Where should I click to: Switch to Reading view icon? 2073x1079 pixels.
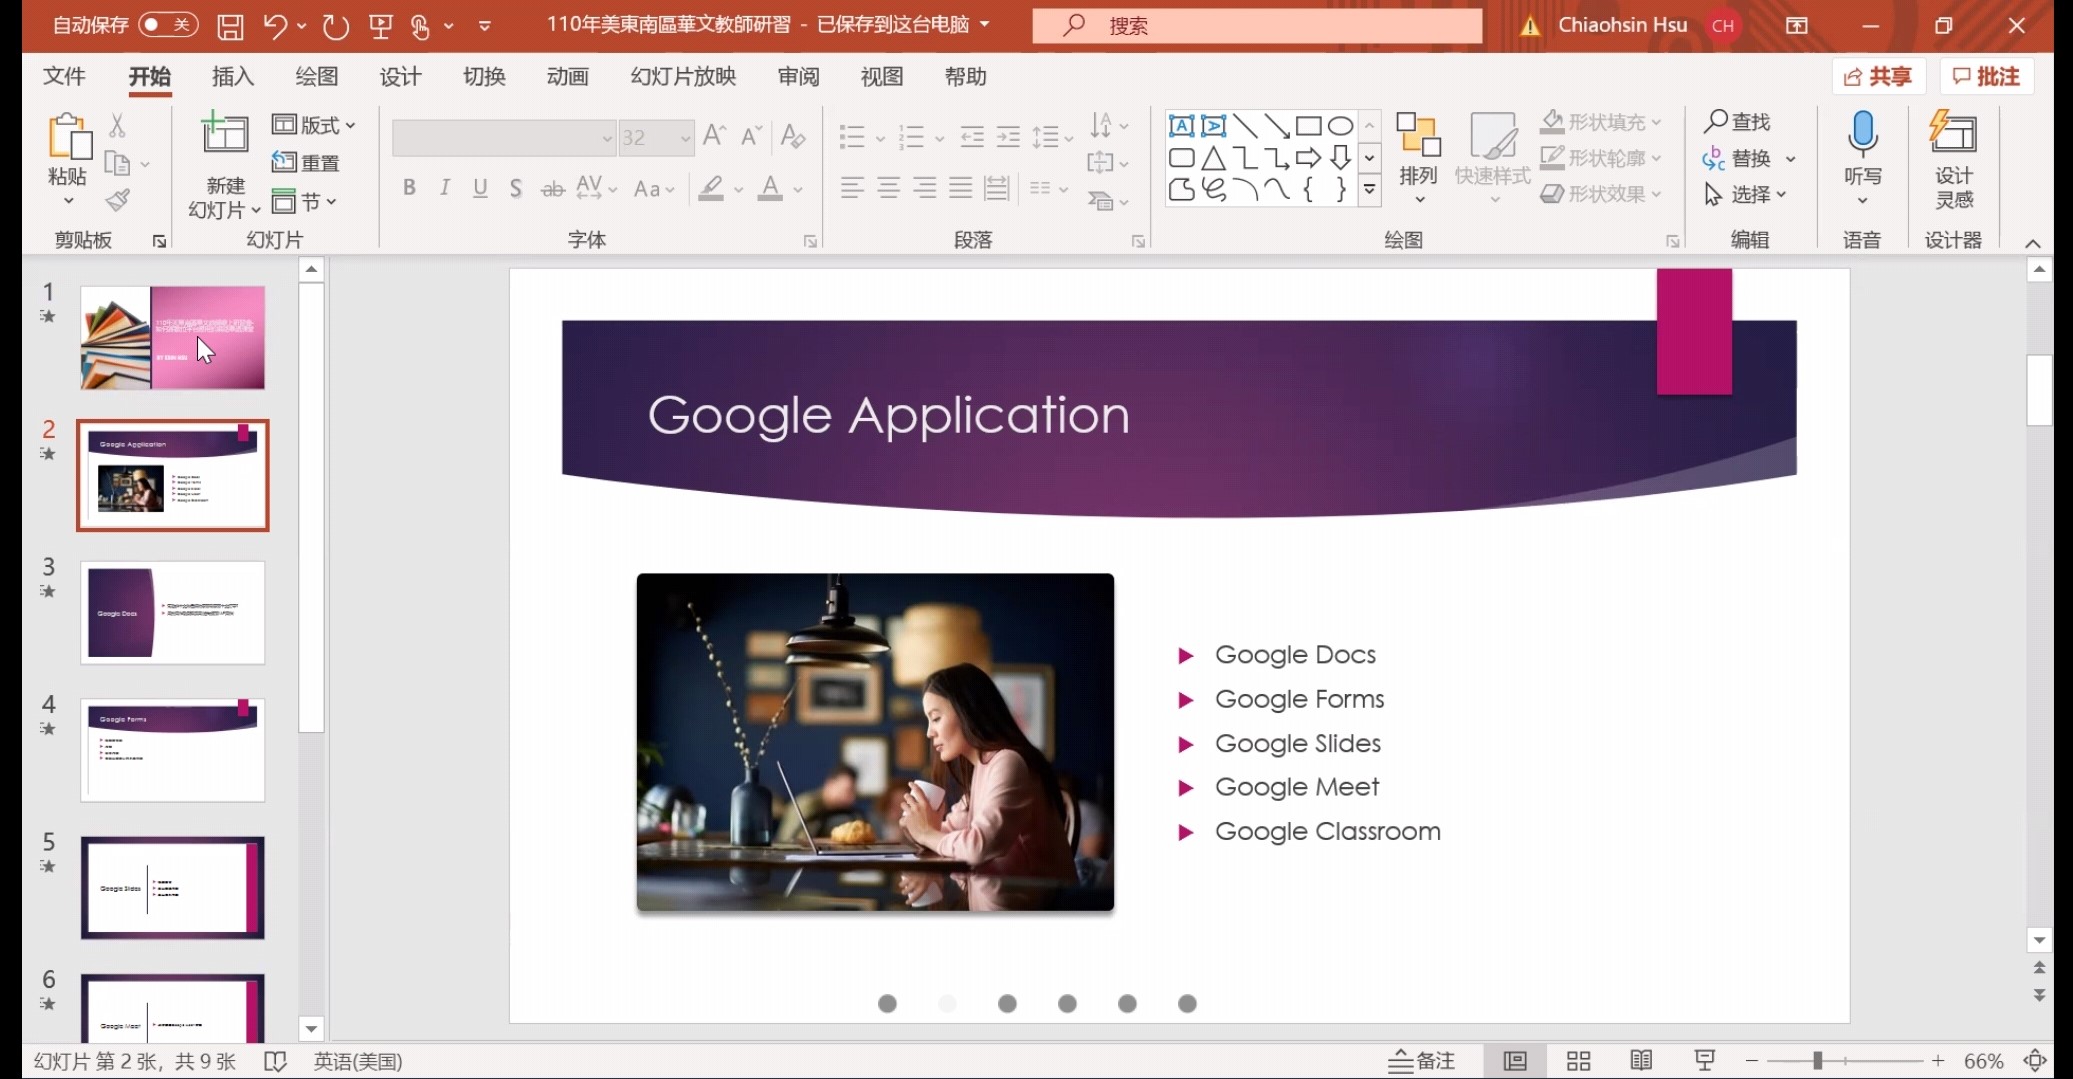(1641, 1061)
